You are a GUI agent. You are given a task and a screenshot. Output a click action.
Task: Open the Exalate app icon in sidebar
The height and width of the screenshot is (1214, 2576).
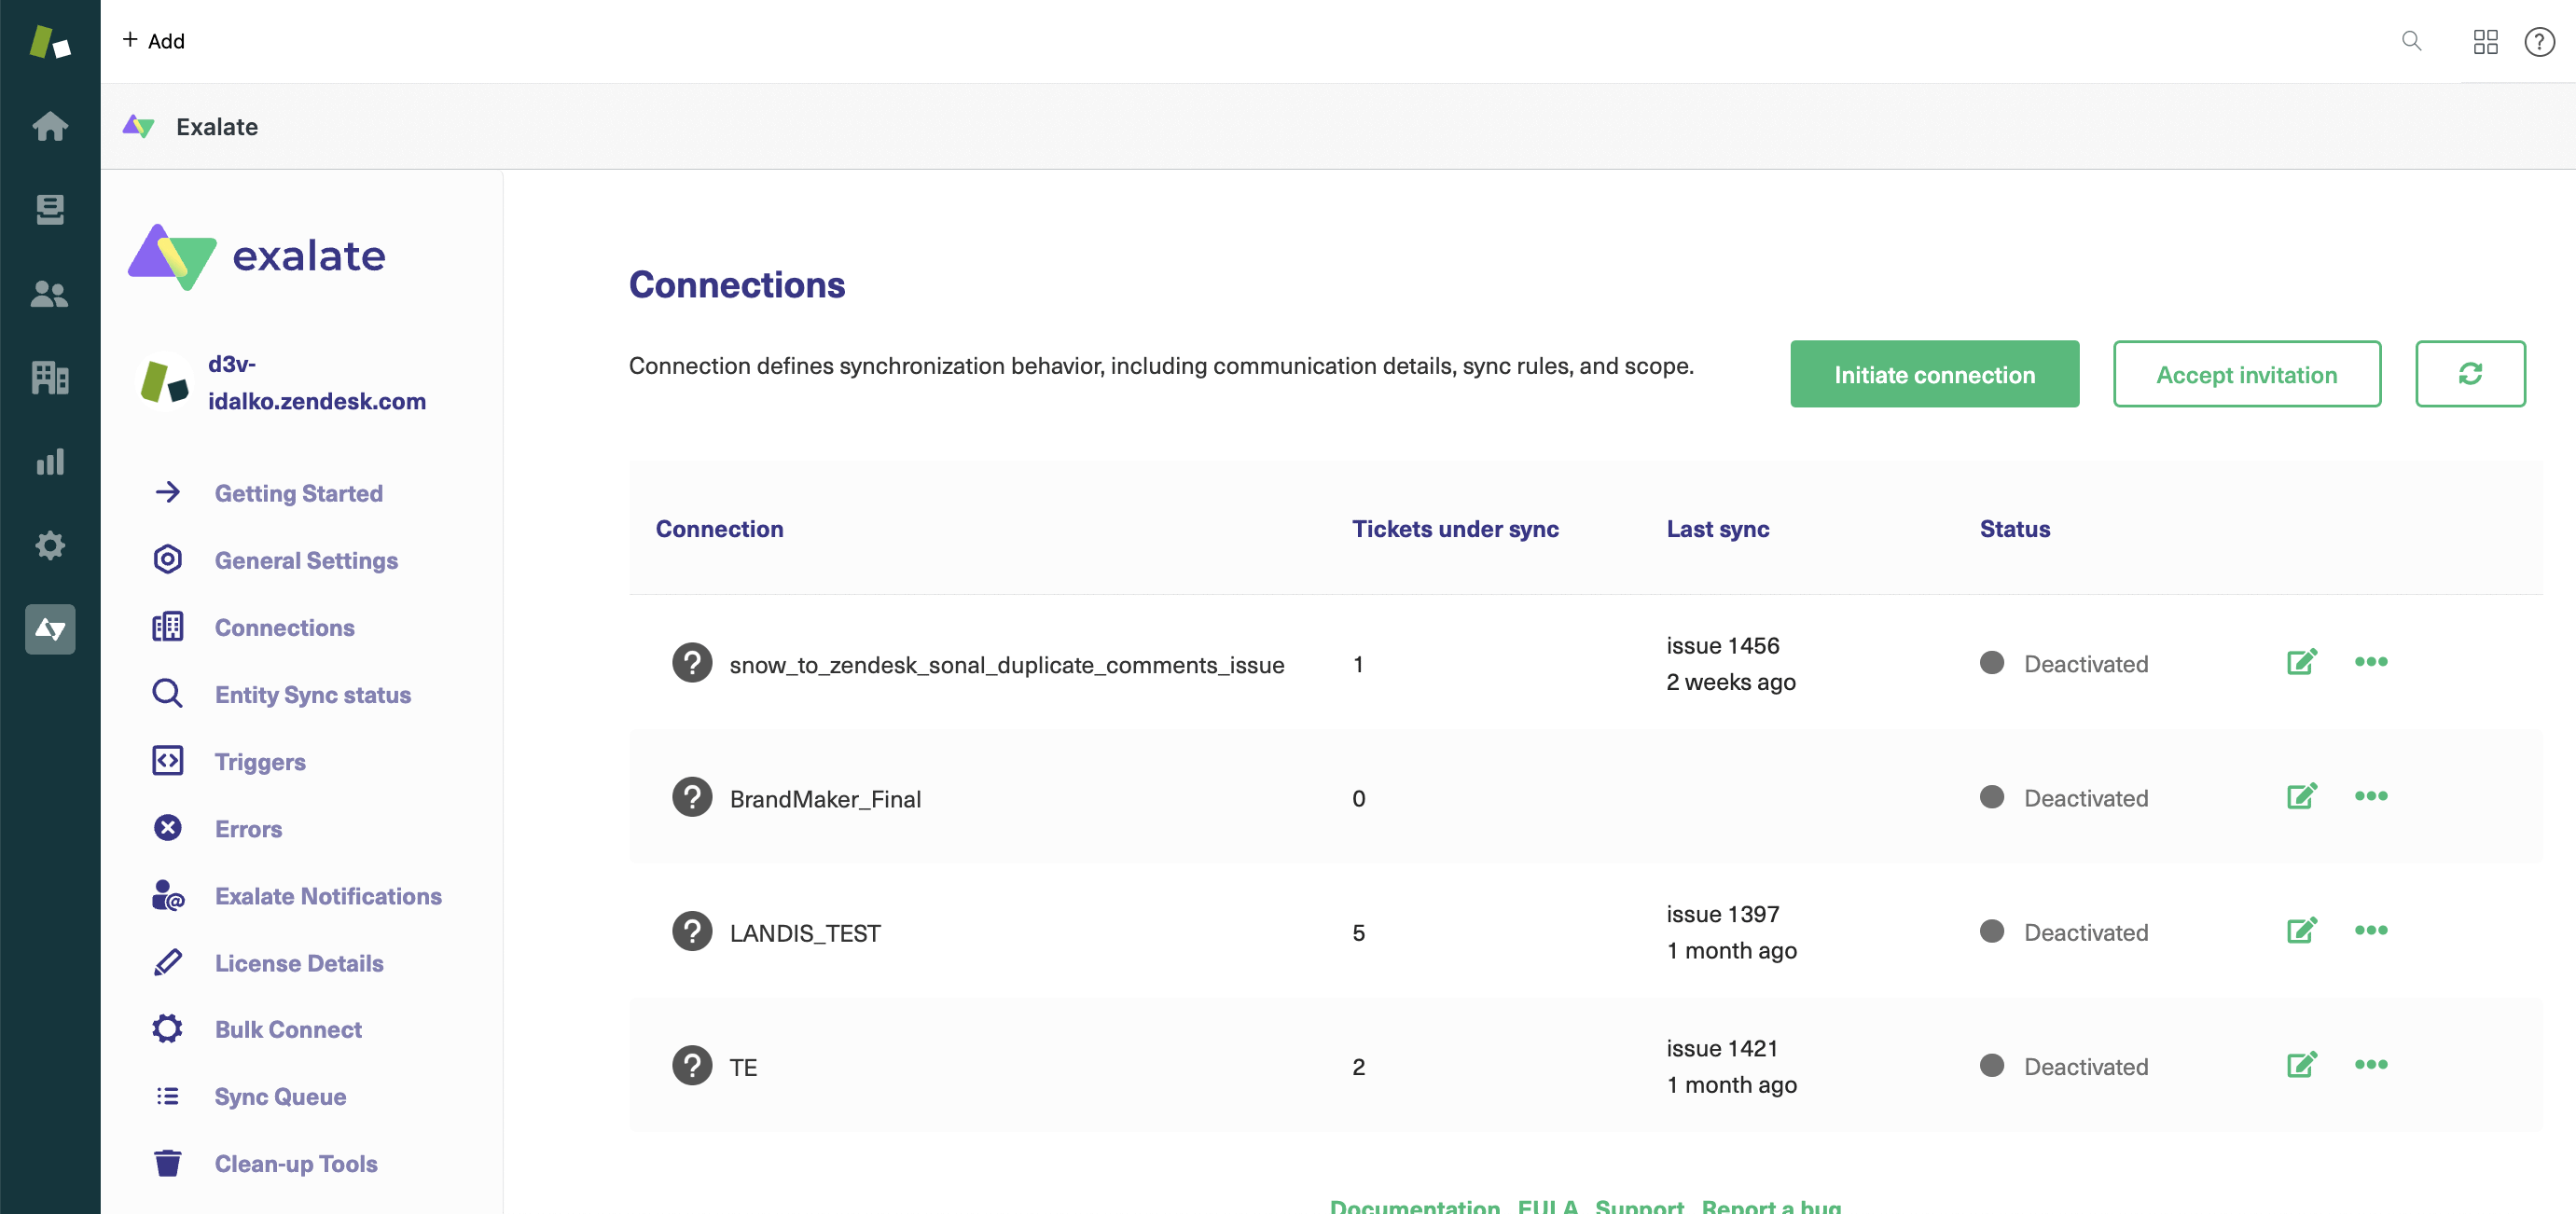pos(51,629)
